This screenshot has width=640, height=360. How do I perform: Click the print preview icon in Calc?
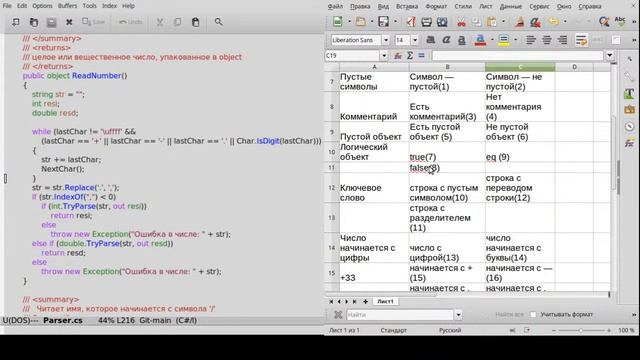[442, 22]
